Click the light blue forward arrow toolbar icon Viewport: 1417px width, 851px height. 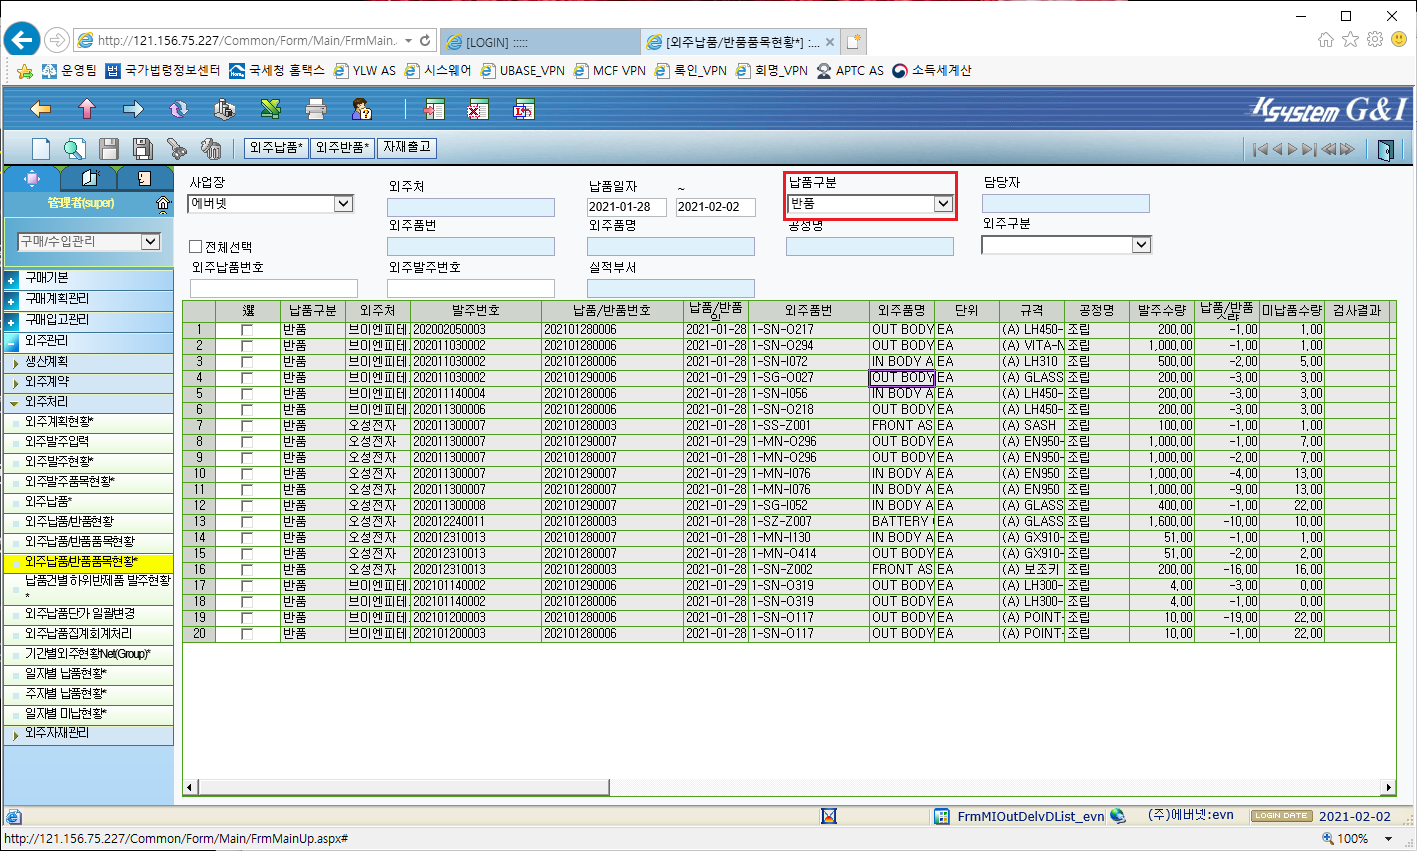point(133,109)
